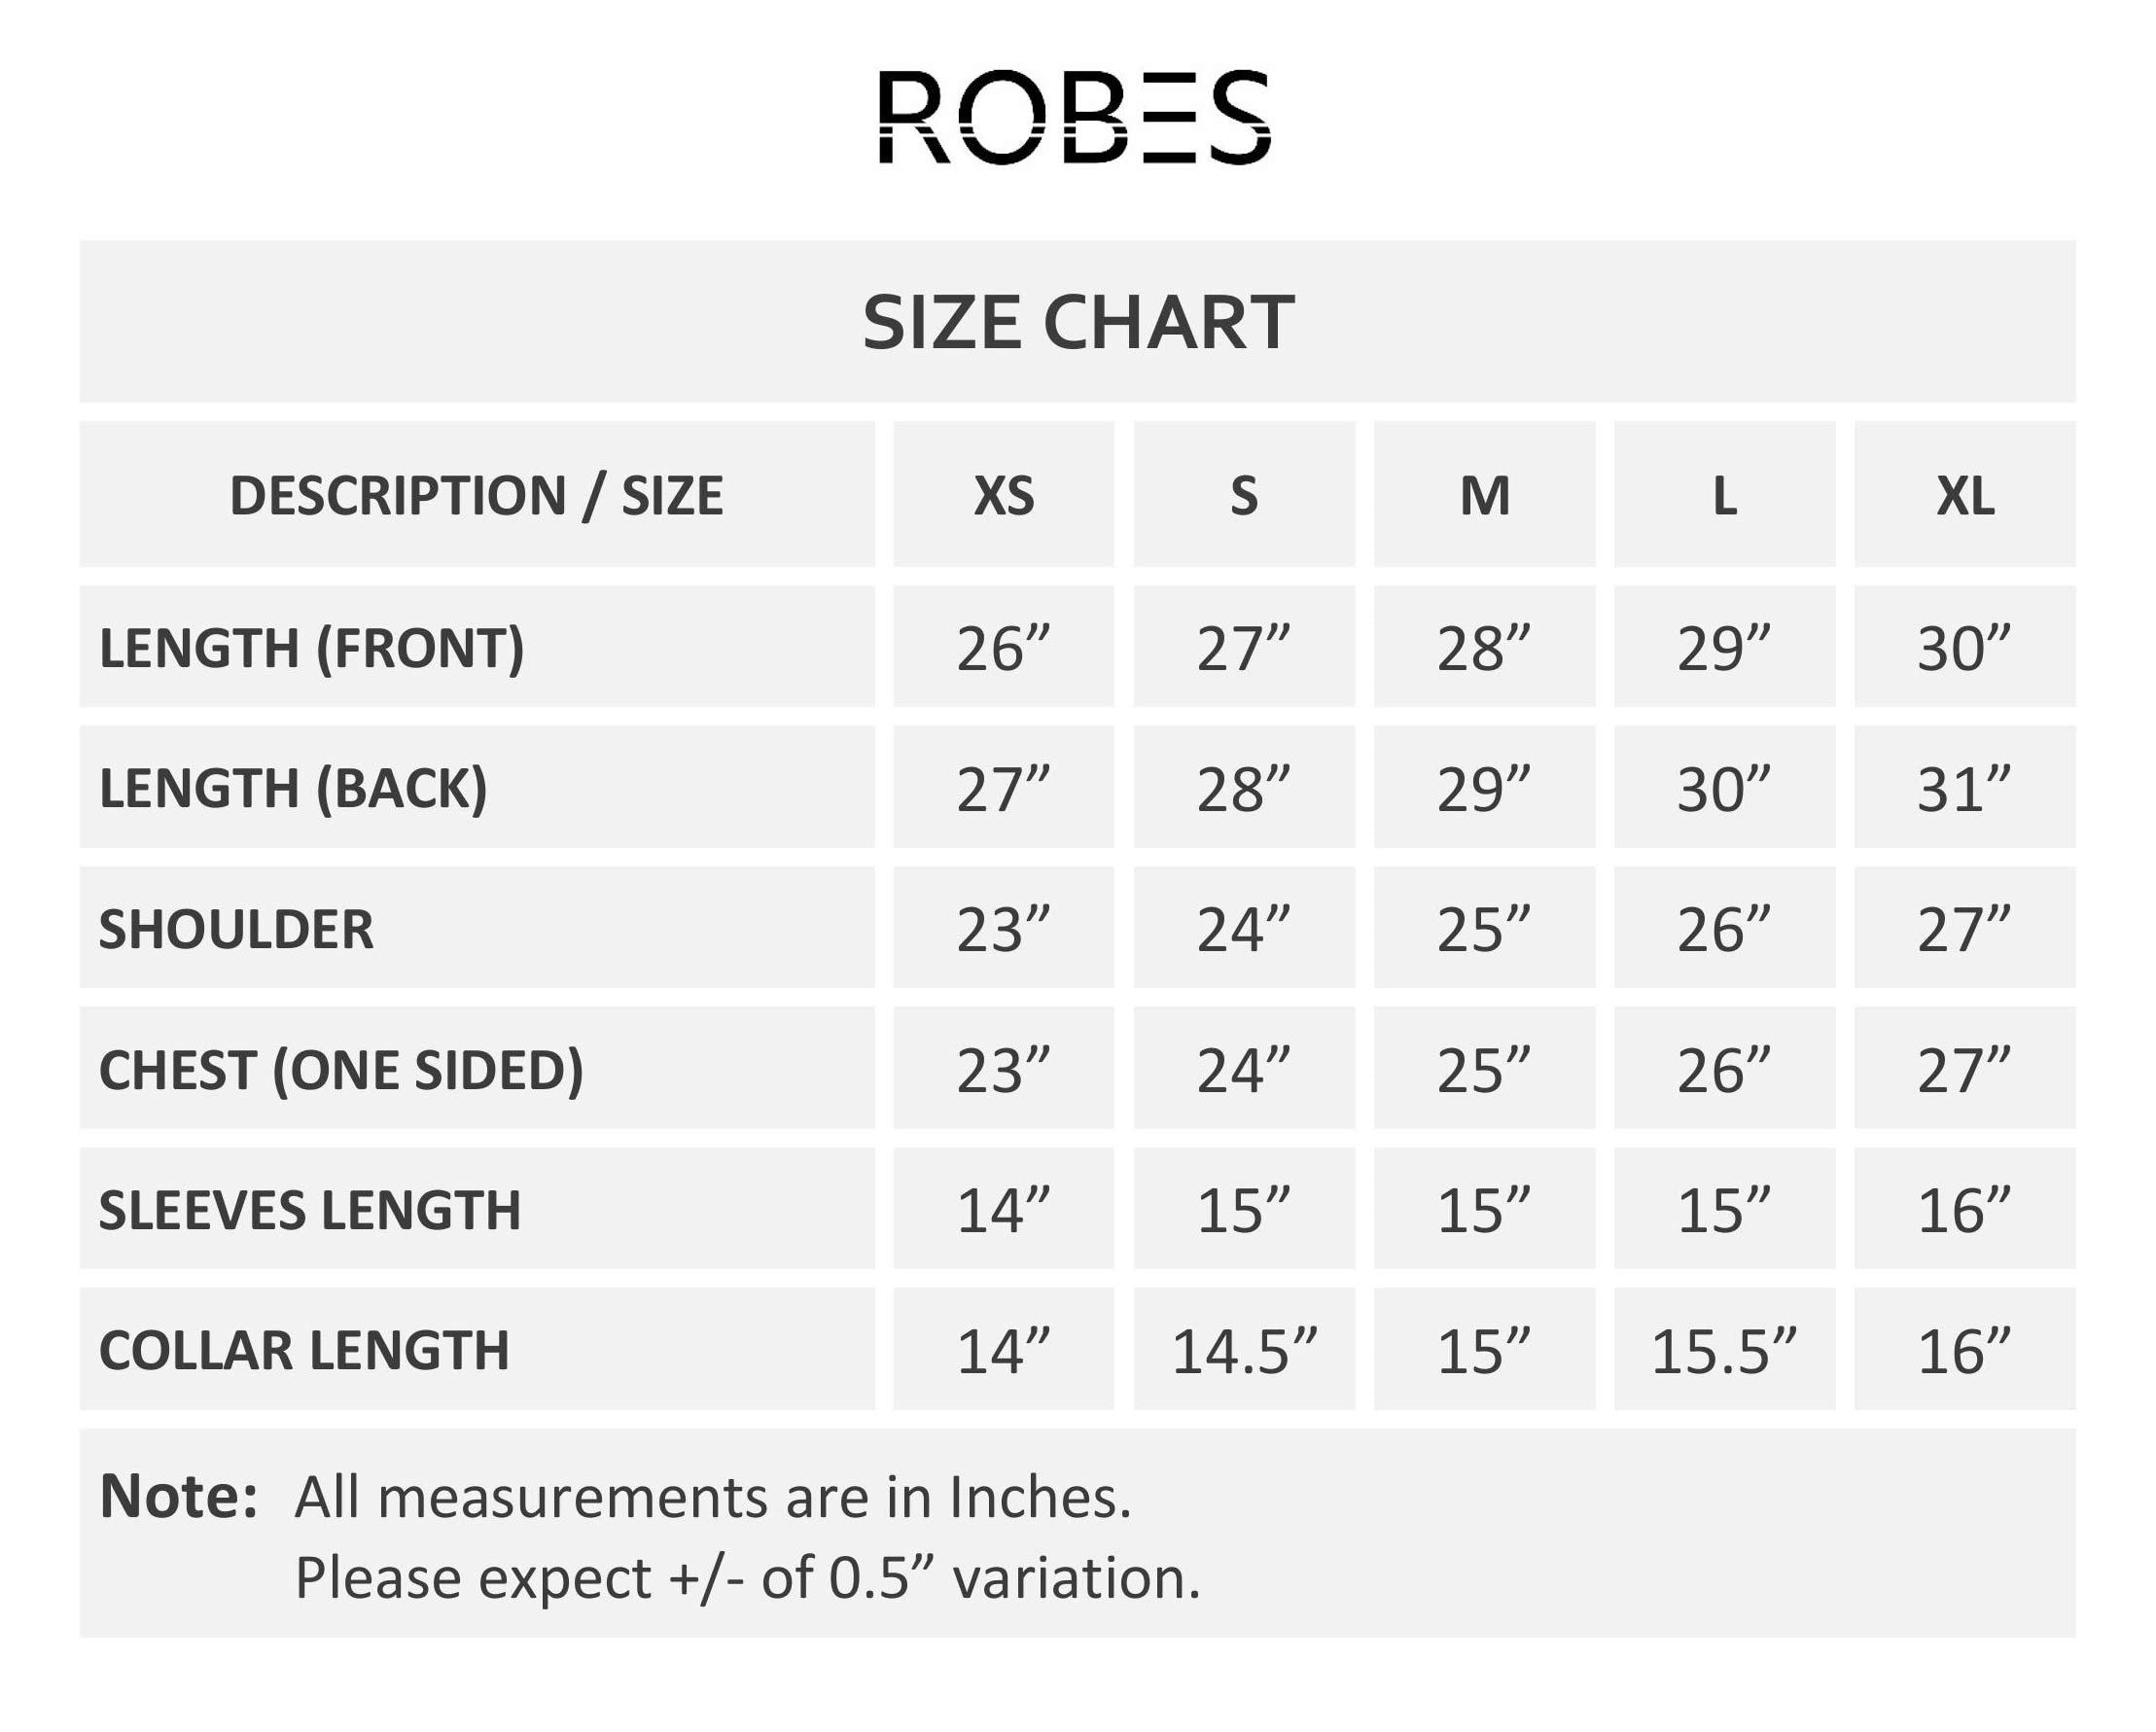
Task: Click the 15.5” collar length value for L
Action: click(1723, 1351)
